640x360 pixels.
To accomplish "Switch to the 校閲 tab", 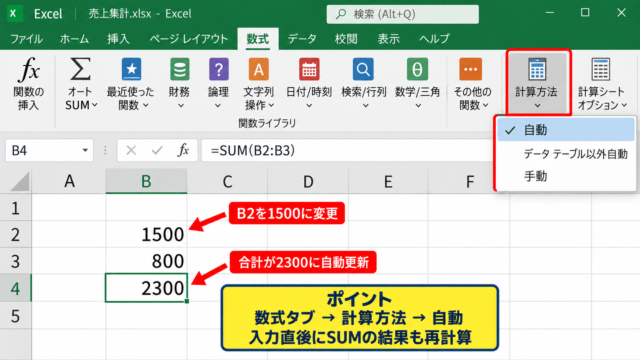I will [x=346, y=39].
